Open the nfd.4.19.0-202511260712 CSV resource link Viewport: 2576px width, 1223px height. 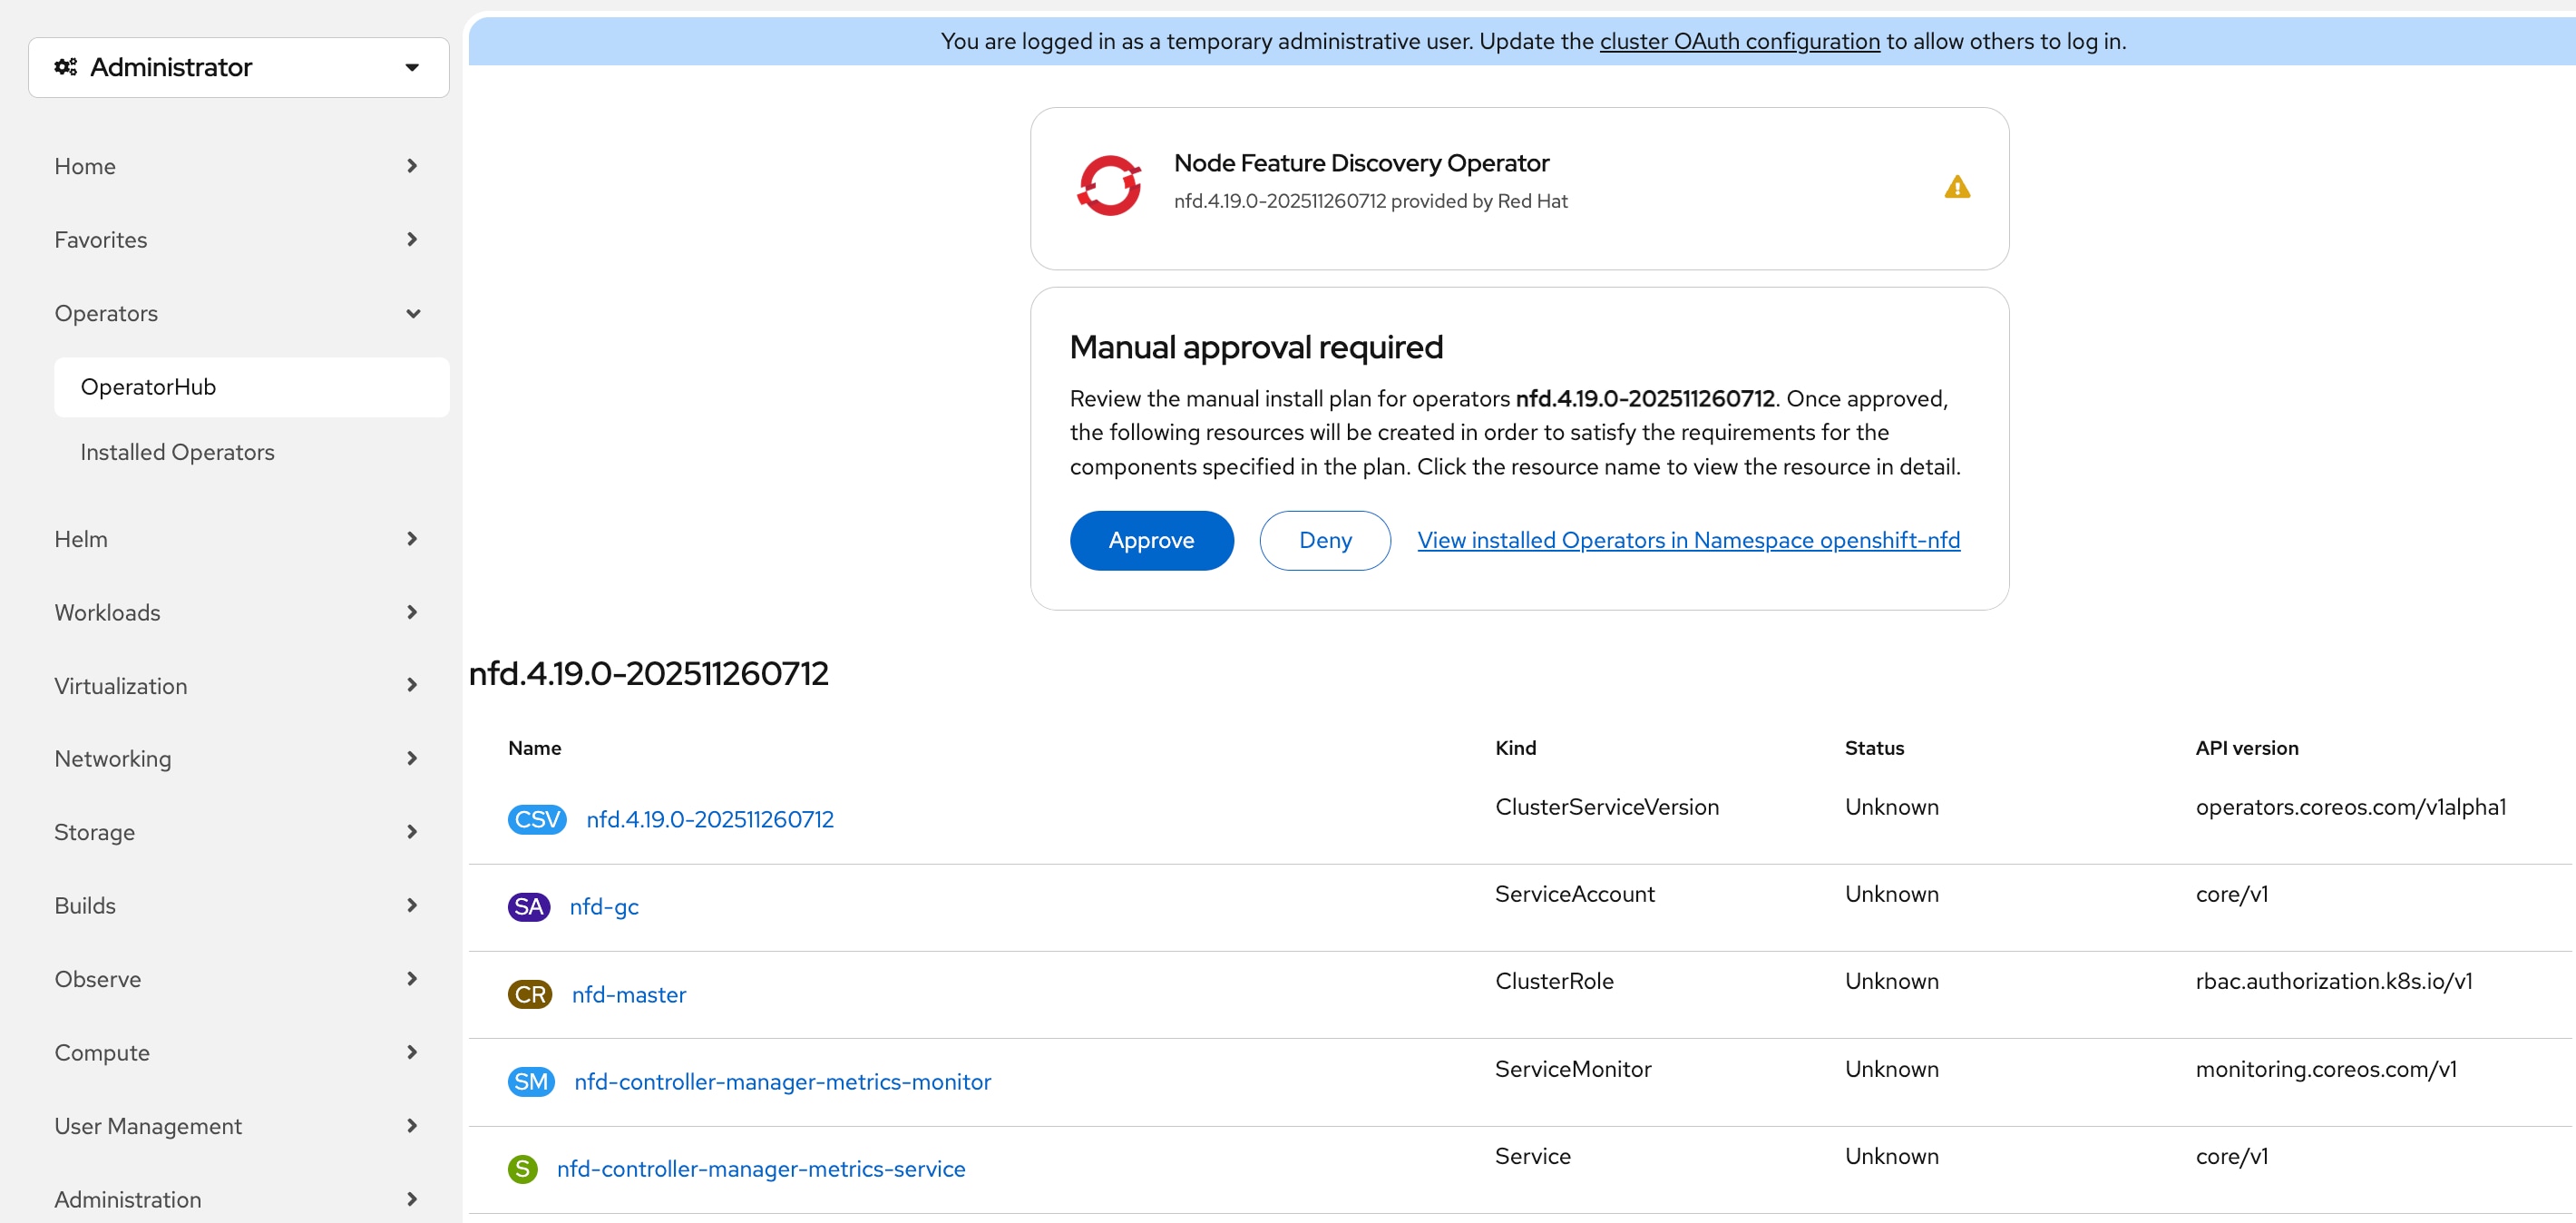pos(710,819)
